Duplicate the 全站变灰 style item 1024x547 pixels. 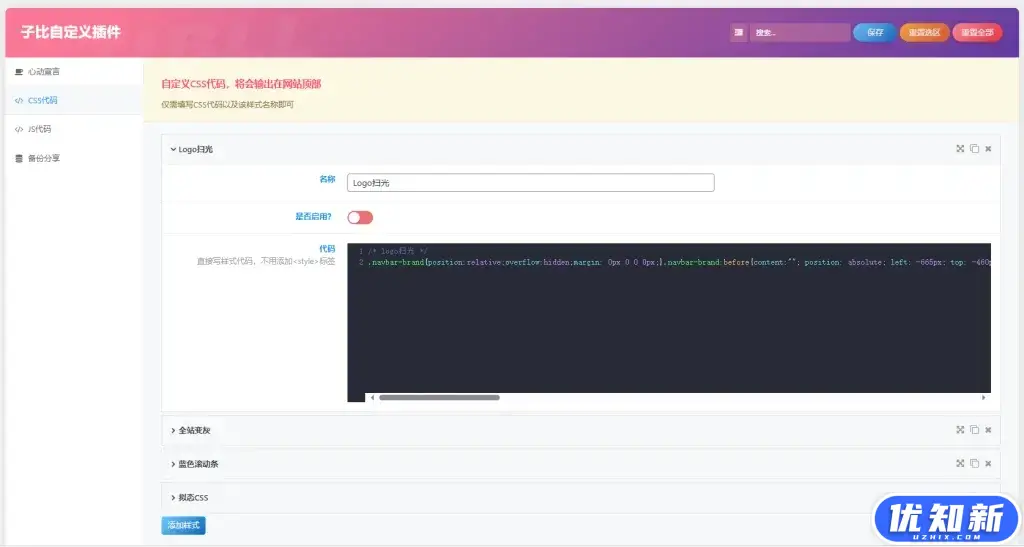pos(974,430)
